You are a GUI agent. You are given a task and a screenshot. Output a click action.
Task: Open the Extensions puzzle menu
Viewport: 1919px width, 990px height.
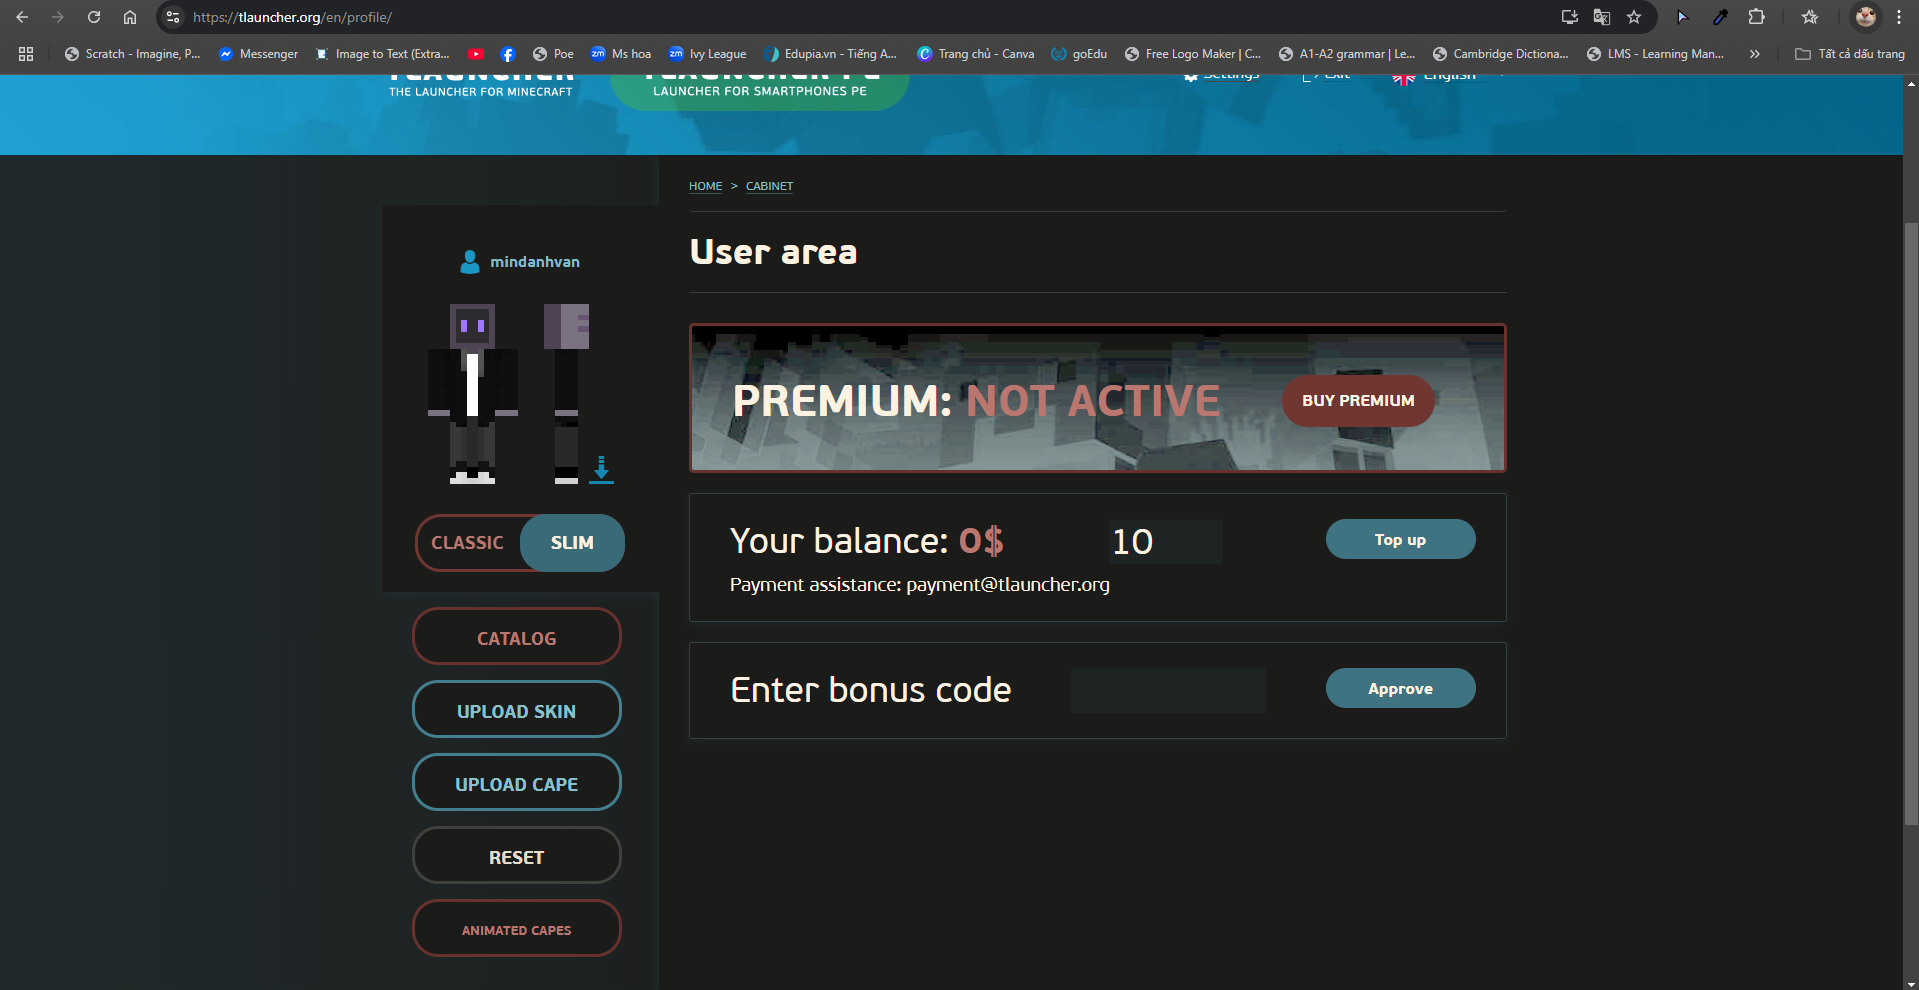tap(1757, 17)
